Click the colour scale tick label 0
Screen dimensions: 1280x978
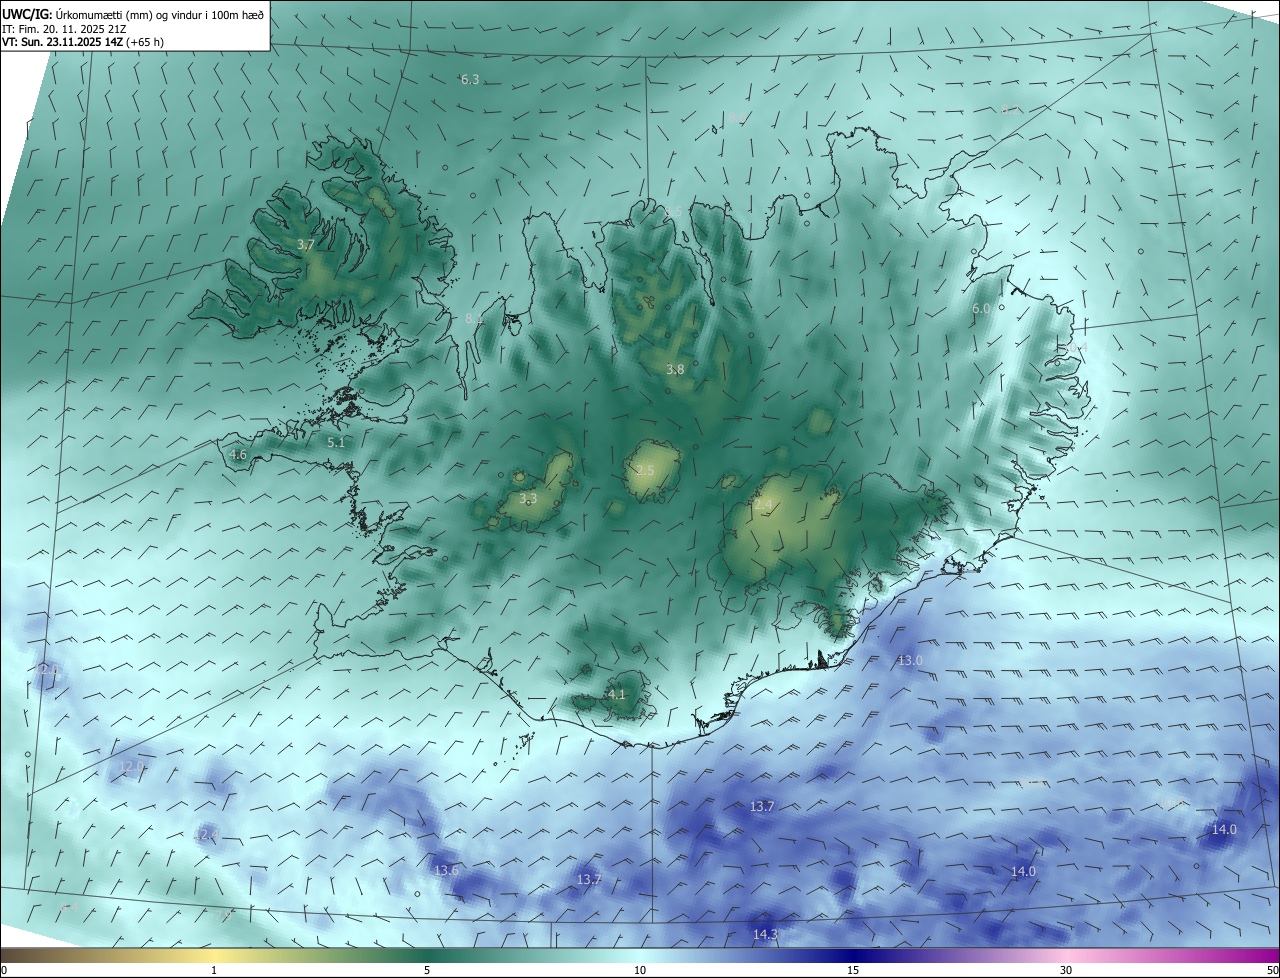[x=4, y=970]
